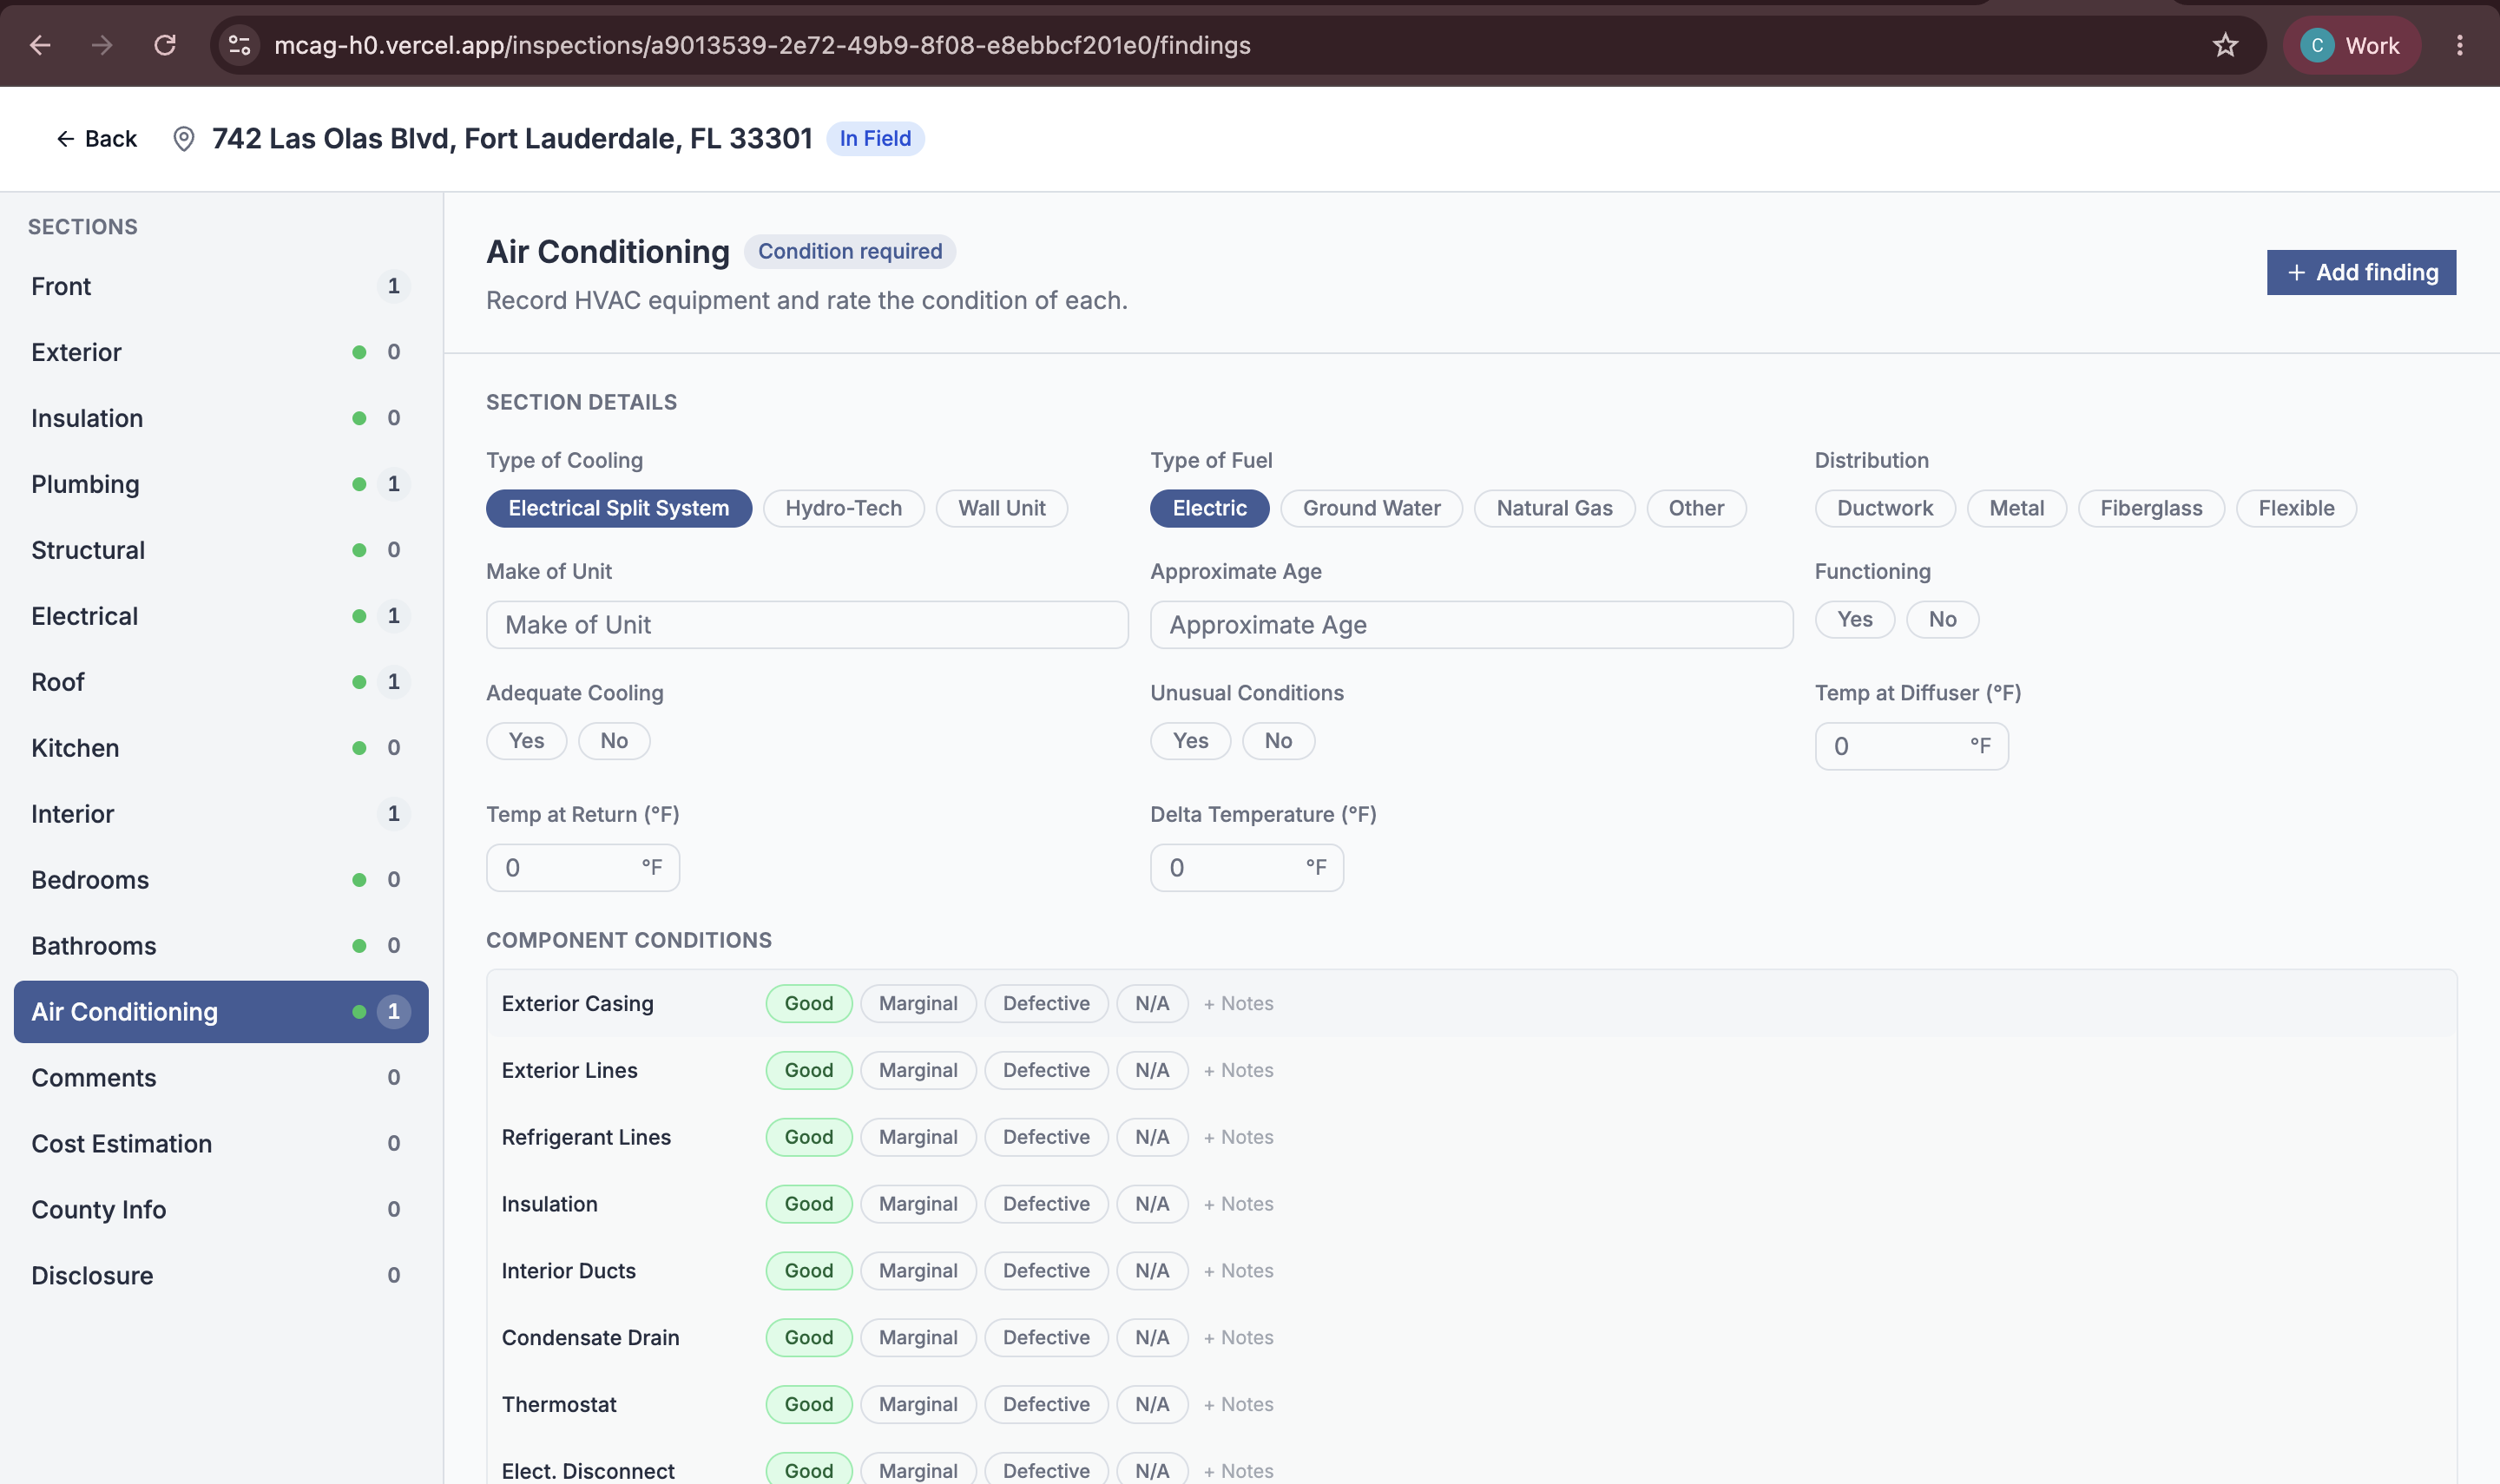Select Wall Unit cooling type
Image resolution: width=2500 pixels, height=1484 pixels.
click(1001, 508)
